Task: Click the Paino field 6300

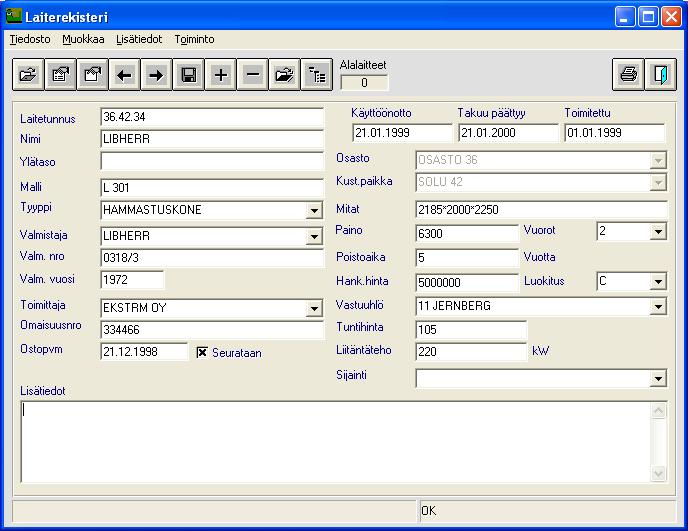Action: pyautogui.click(x=467, y=233)
